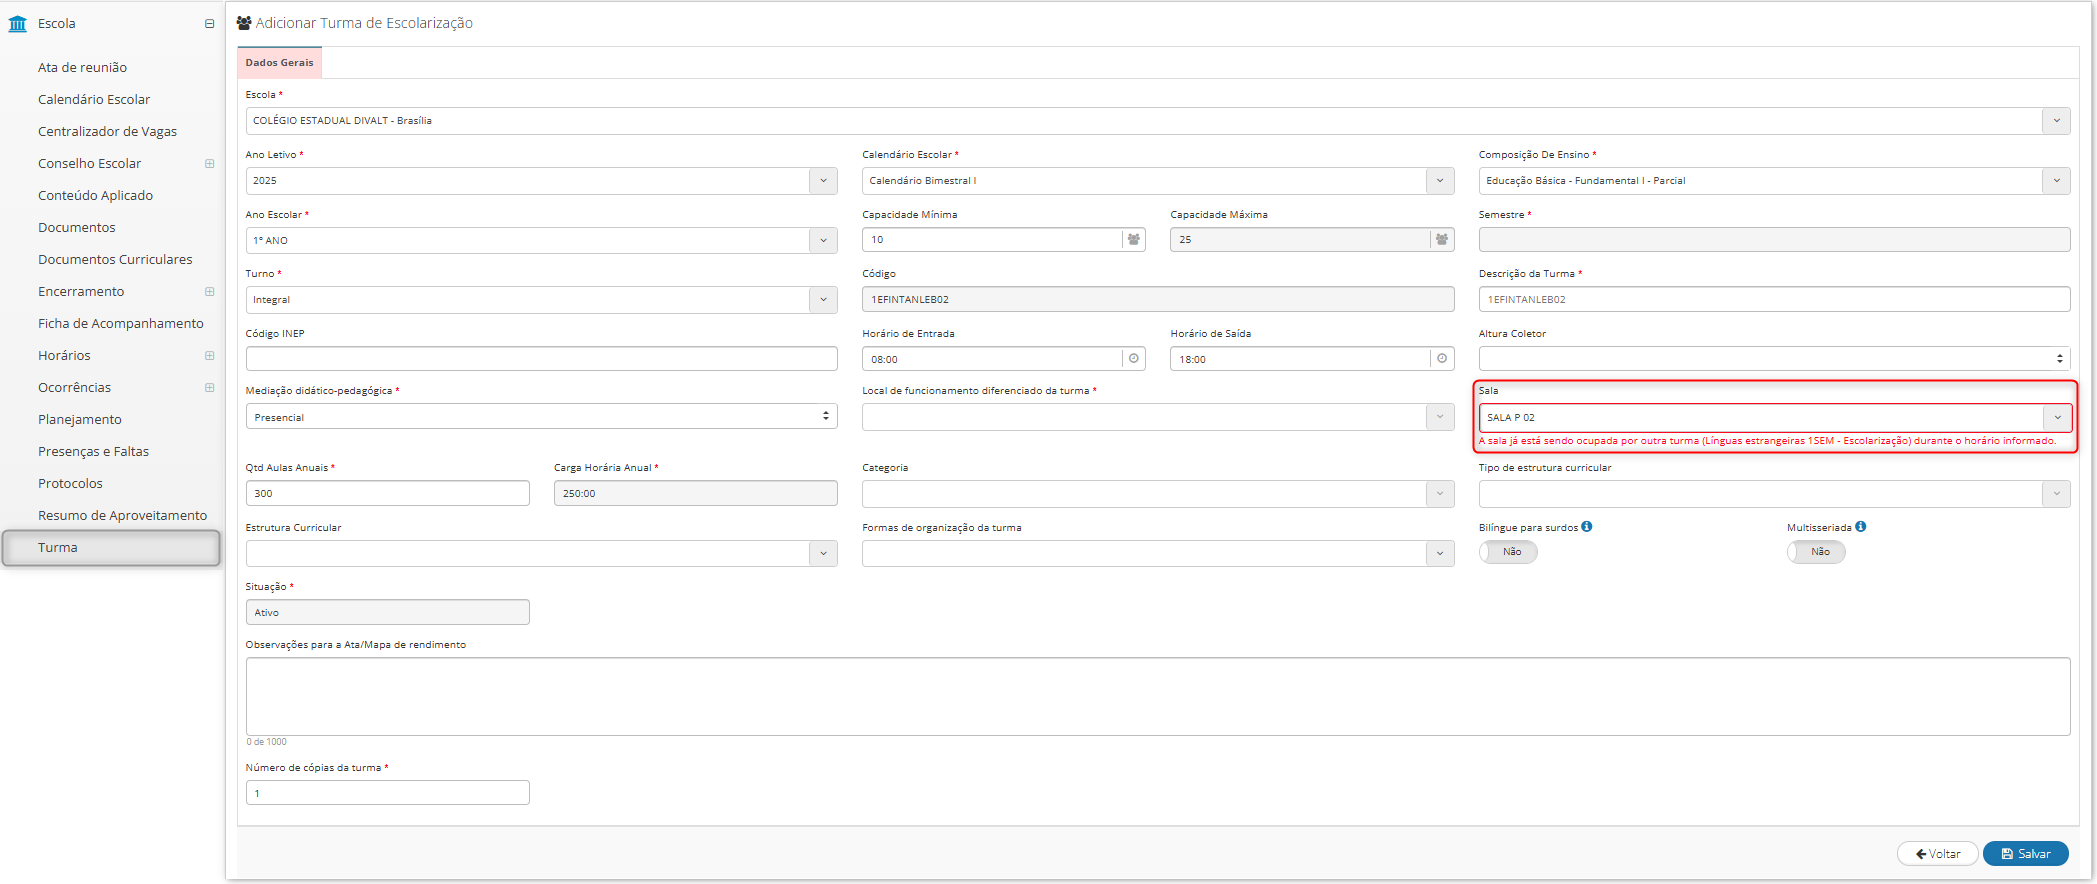Viewport: 2097px width, 884px height.
Task: Open Calendário Escolar in sidebar
Action: [94, 99]
